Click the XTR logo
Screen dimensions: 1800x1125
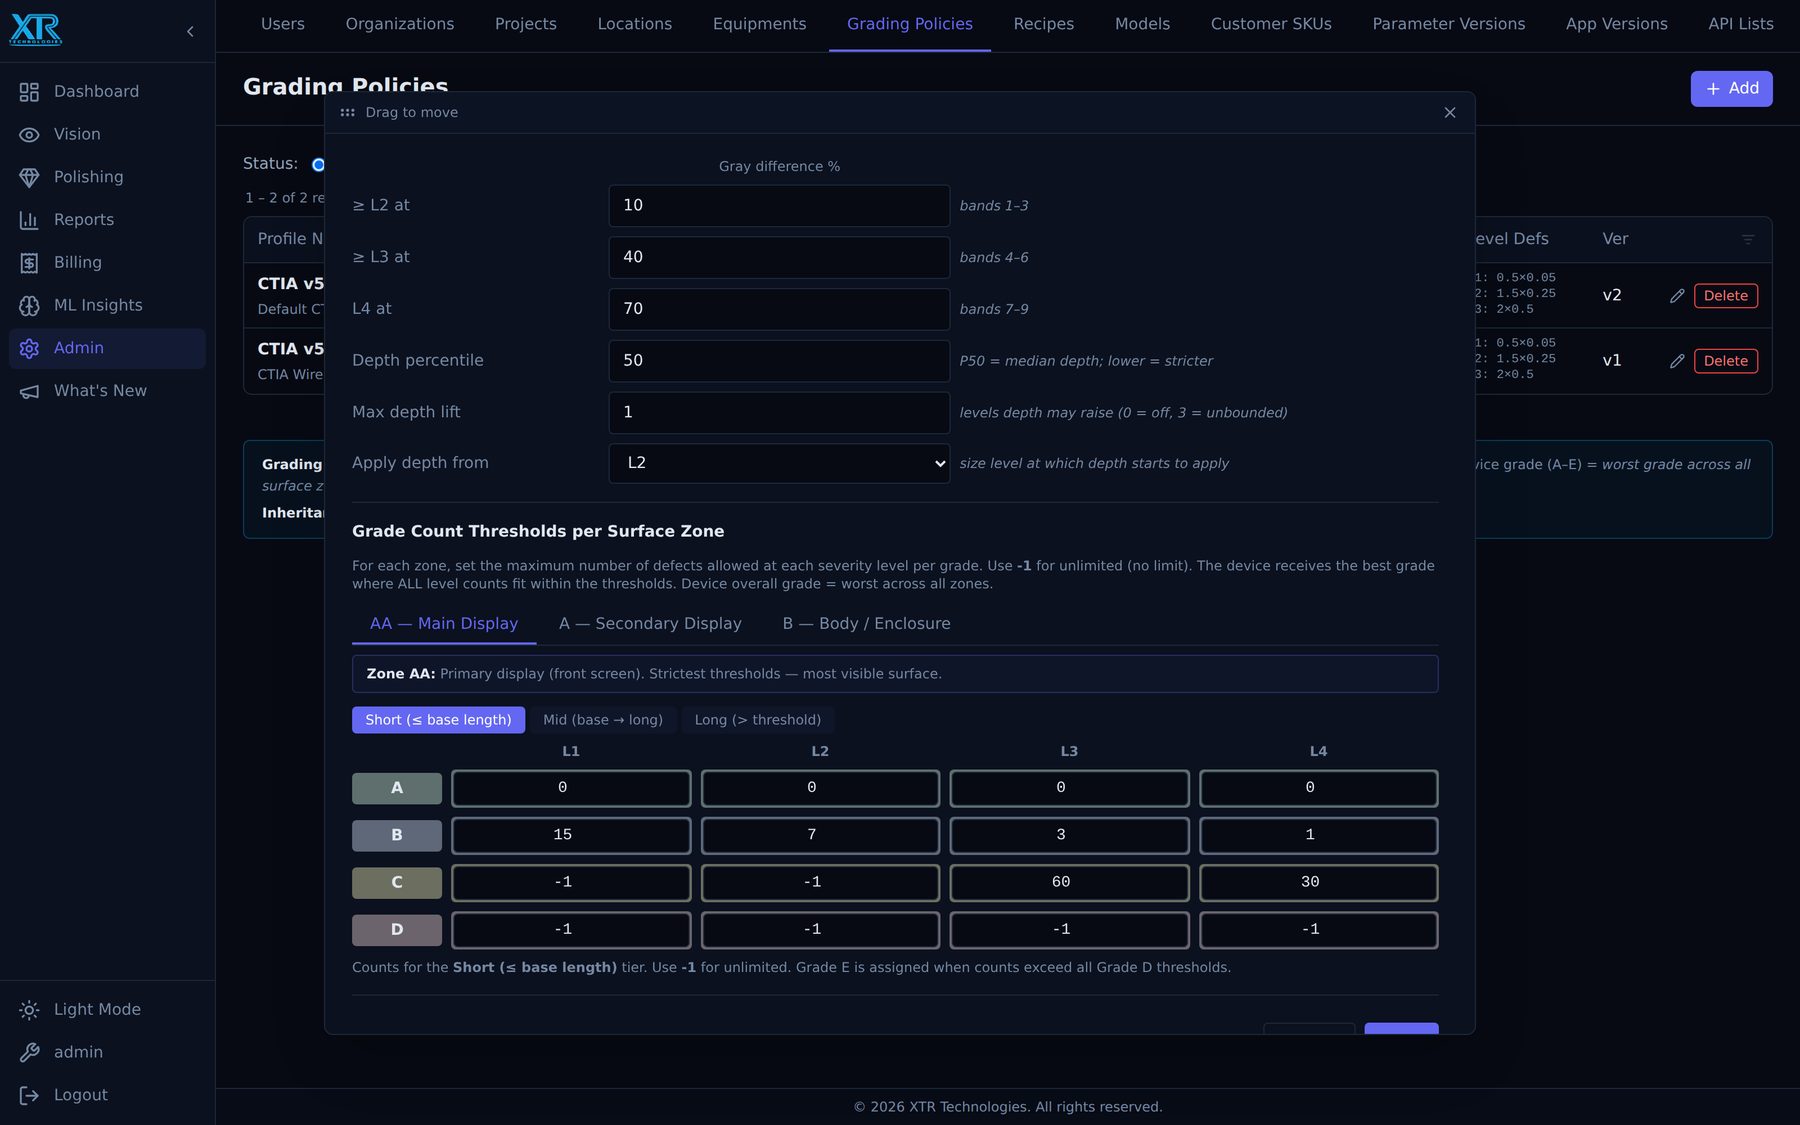click(36, 30)
